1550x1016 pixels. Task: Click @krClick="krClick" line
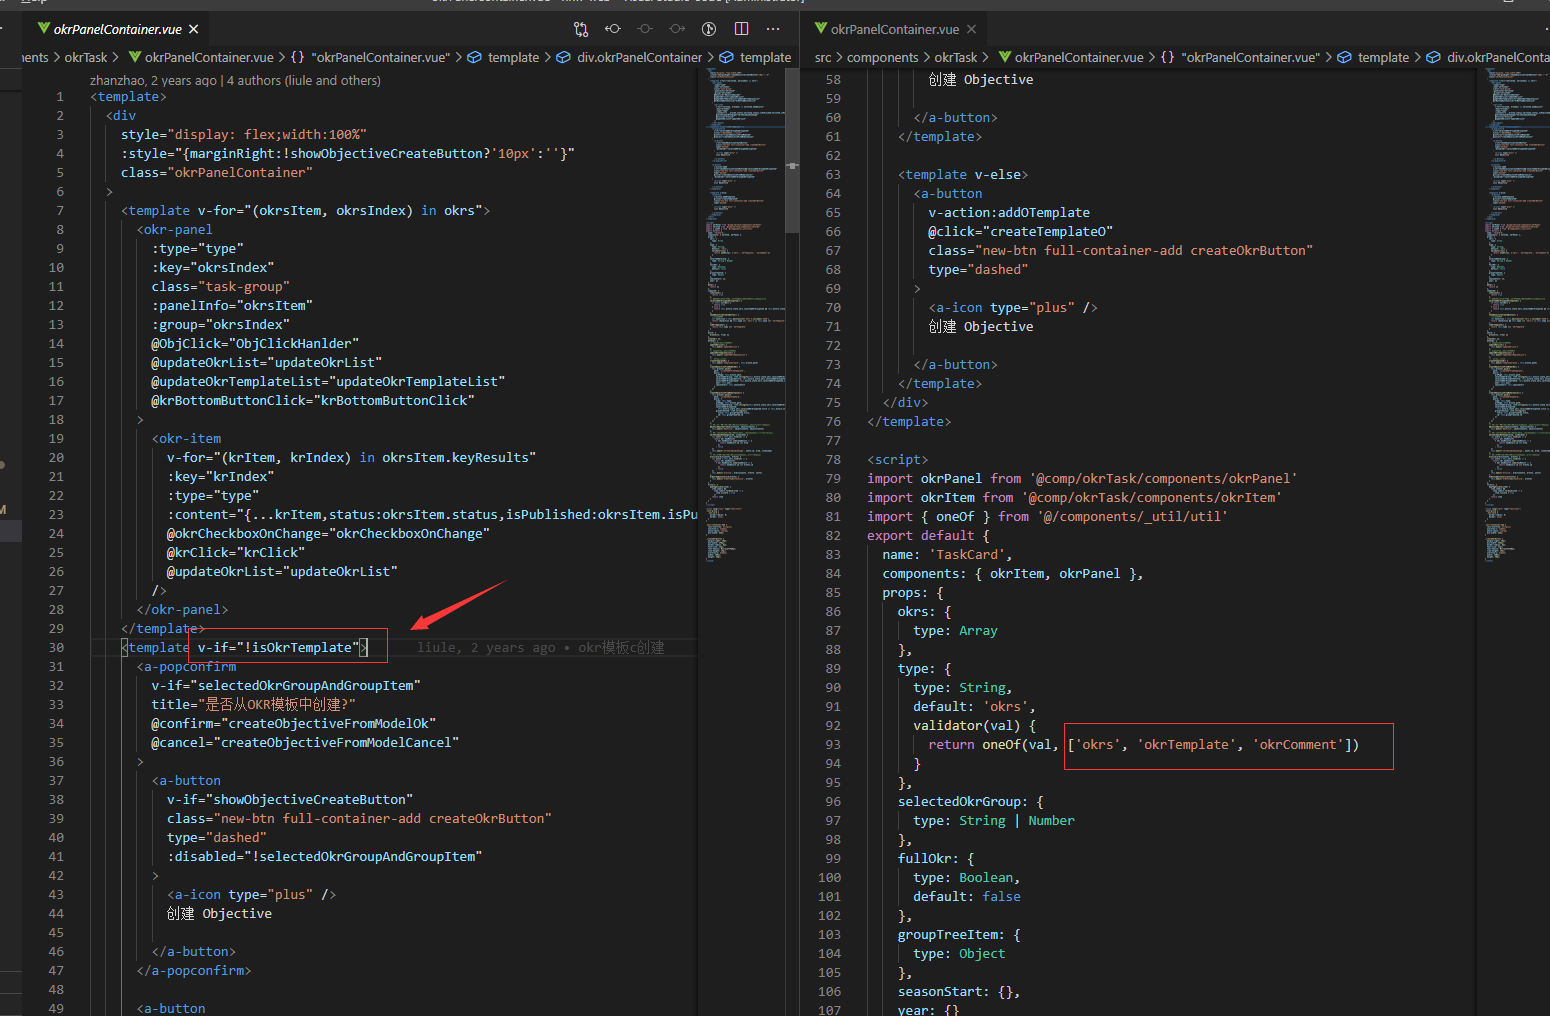[236, 552]
